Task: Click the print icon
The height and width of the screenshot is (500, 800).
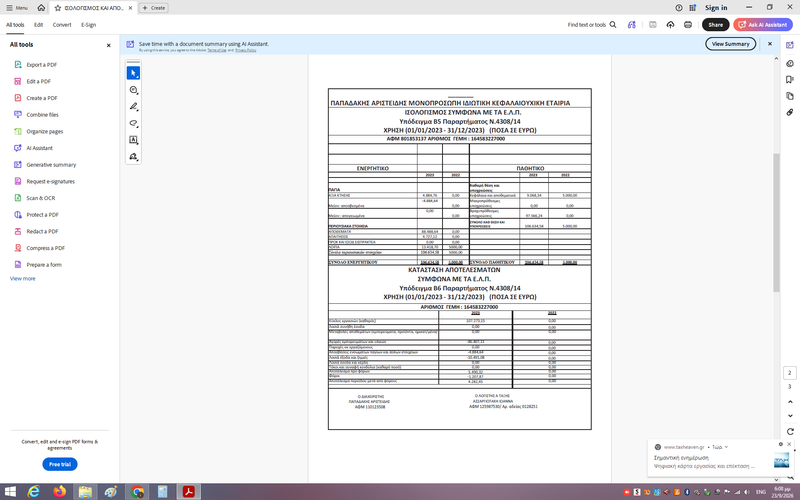Action: pyautogui.click(x=688, y=24)
